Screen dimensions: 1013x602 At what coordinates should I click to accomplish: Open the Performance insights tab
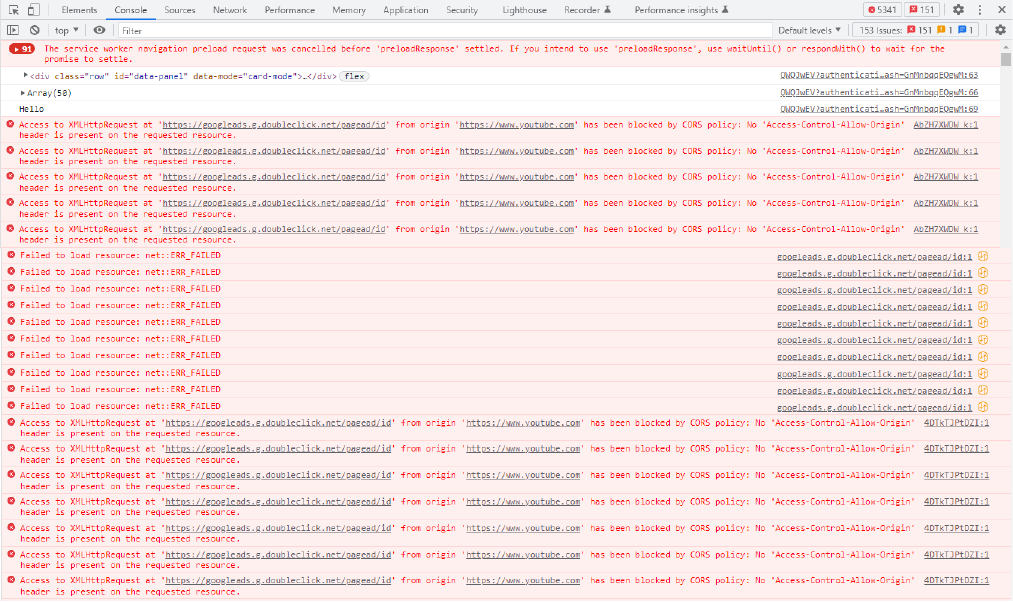[681, 10]
